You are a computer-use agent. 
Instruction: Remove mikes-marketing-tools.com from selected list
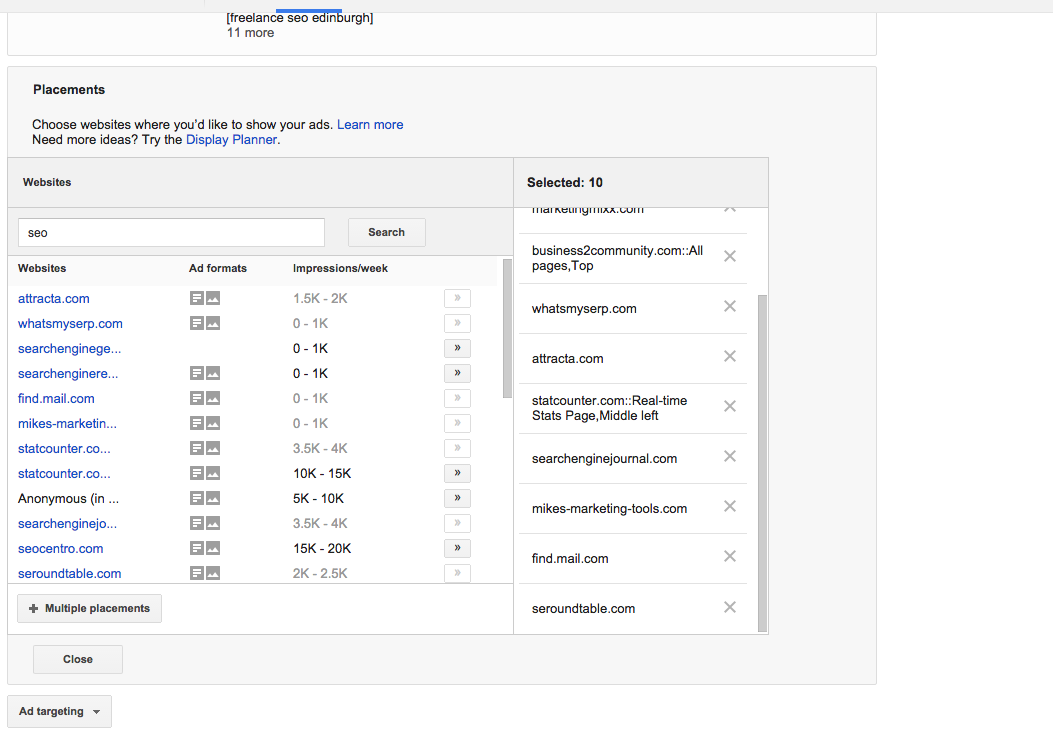click(x=730, y=507)
